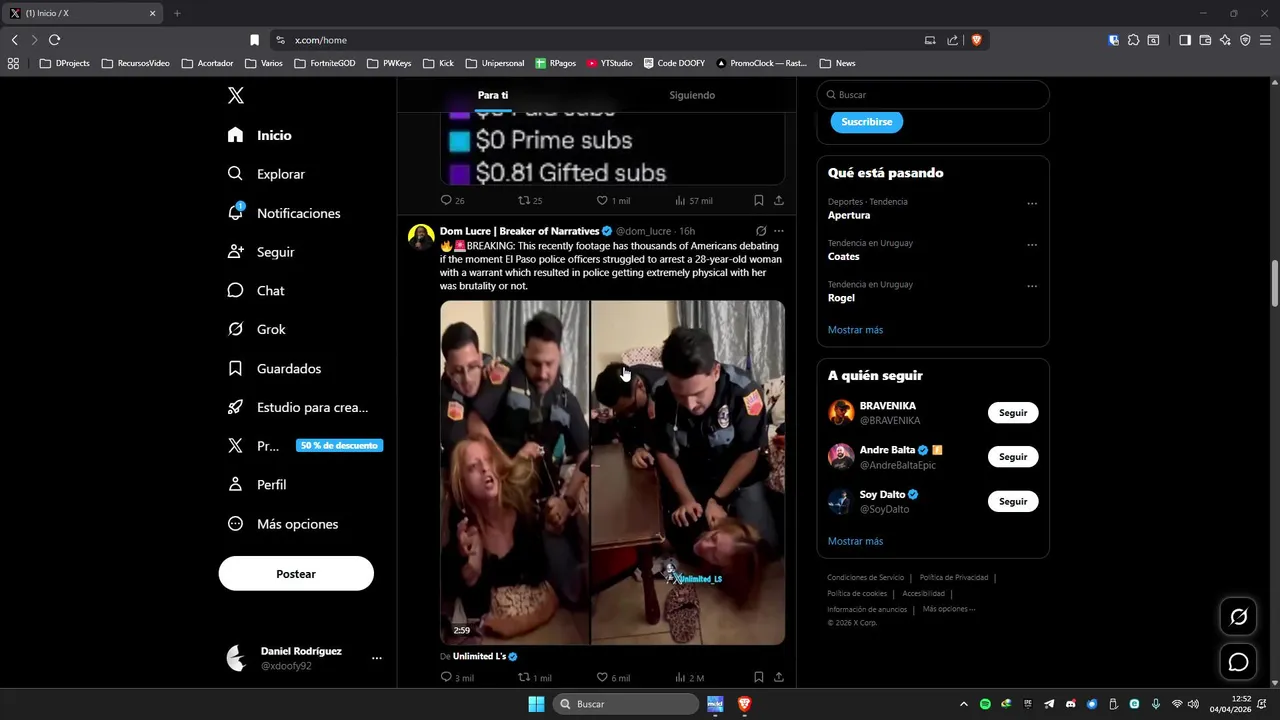This screenshot has height=720, width=1280.
Task: Click the Suscribirse button
Action: pos(867,121)
